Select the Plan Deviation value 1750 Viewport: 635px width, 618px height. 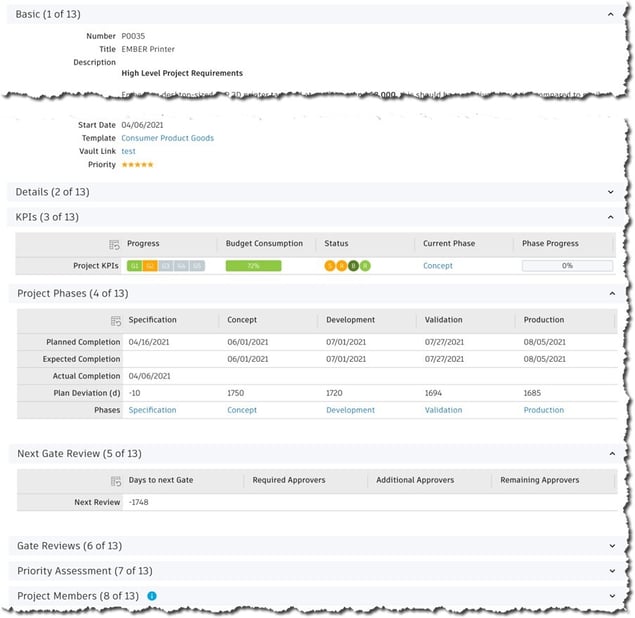[235, 393]
